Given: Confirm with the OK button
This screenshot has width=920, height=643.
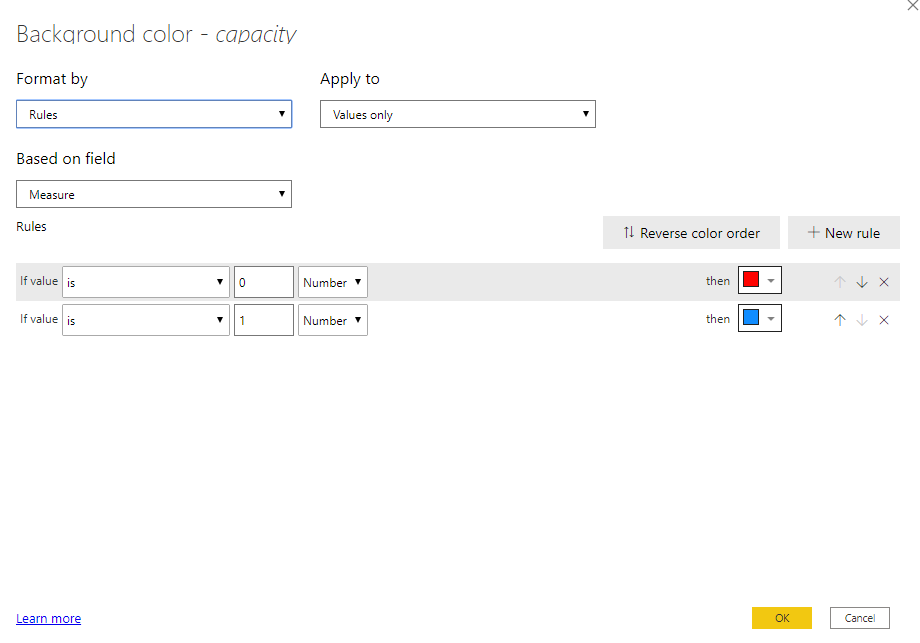Looking at the screenshot, I should (782, 618).
